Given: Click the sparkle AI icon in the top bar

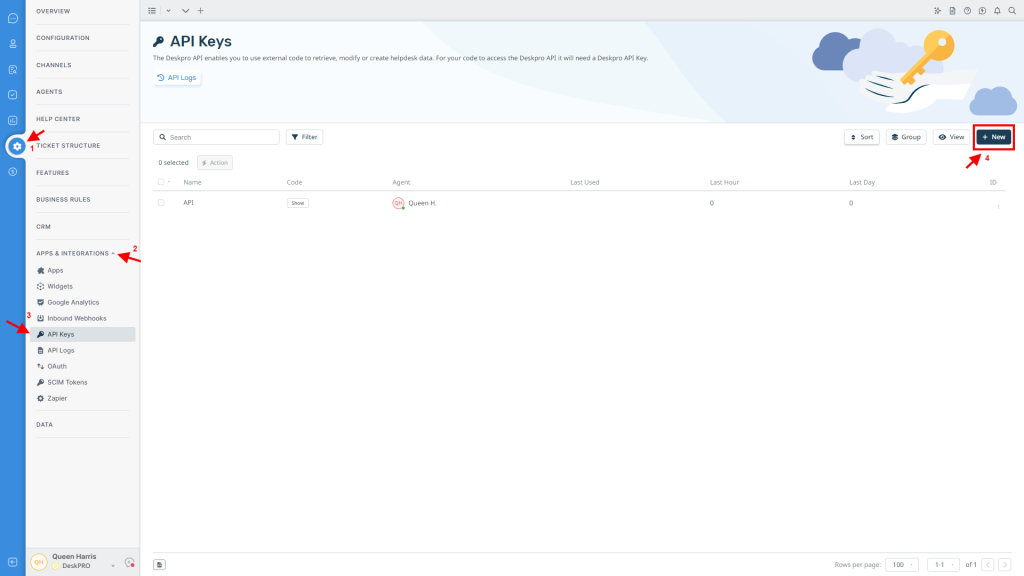Looking at the screenshot, I should [x=937, y=11].
